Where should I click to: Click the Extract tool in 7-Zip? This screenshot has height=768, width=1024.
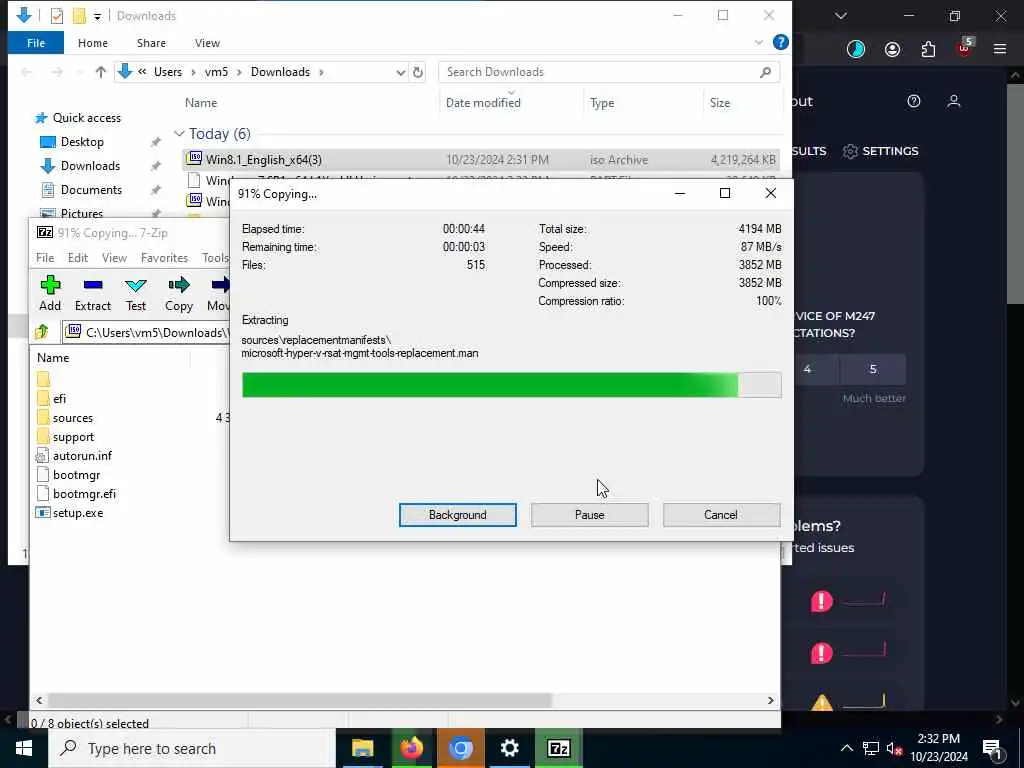(x=93, y=293)
